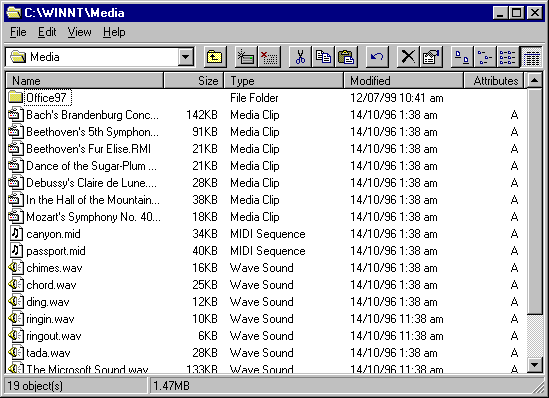
Task: Select the tada.wav speaker icon
Action: click(x=16, y=352)
